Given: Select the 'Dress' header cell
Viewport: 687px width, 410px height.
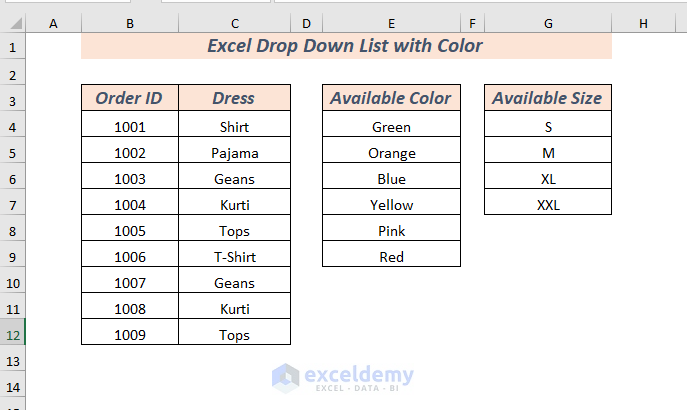Looking at the screenshot, I should pyautogui.click(x=234, y=98).
